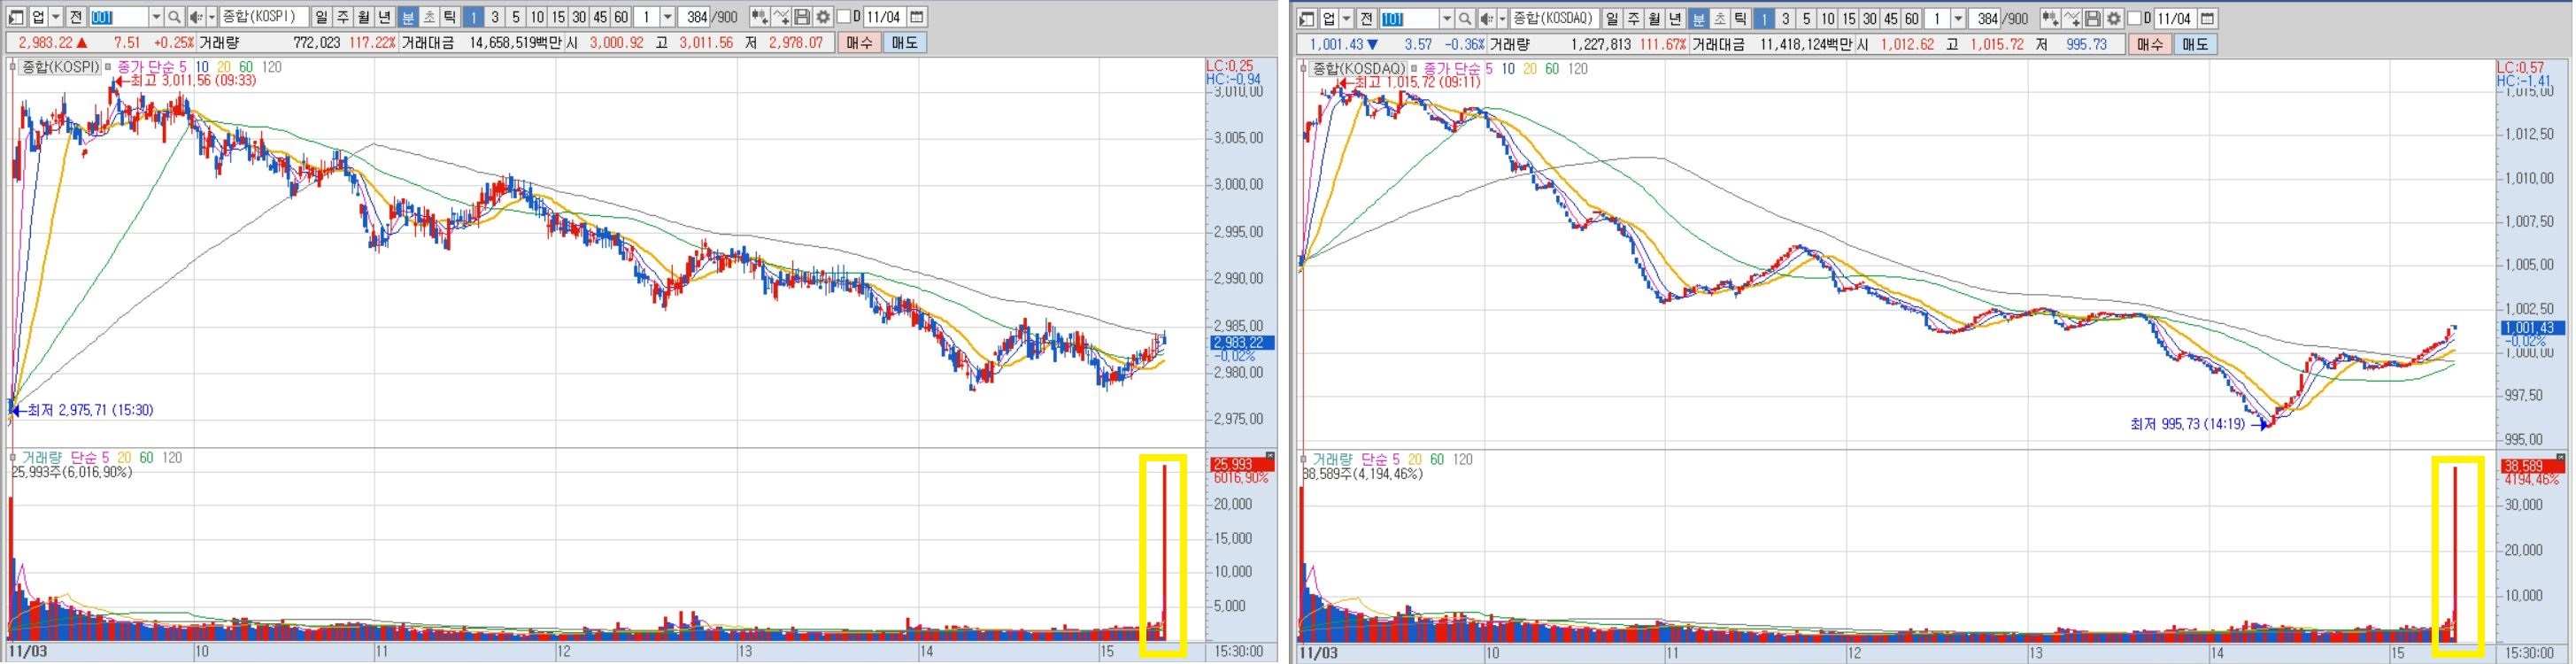The height and width of the screenshot is (664, 2576).
Task: Click the 전 button in KOSPI toolbar
Action: click(76, 17)
